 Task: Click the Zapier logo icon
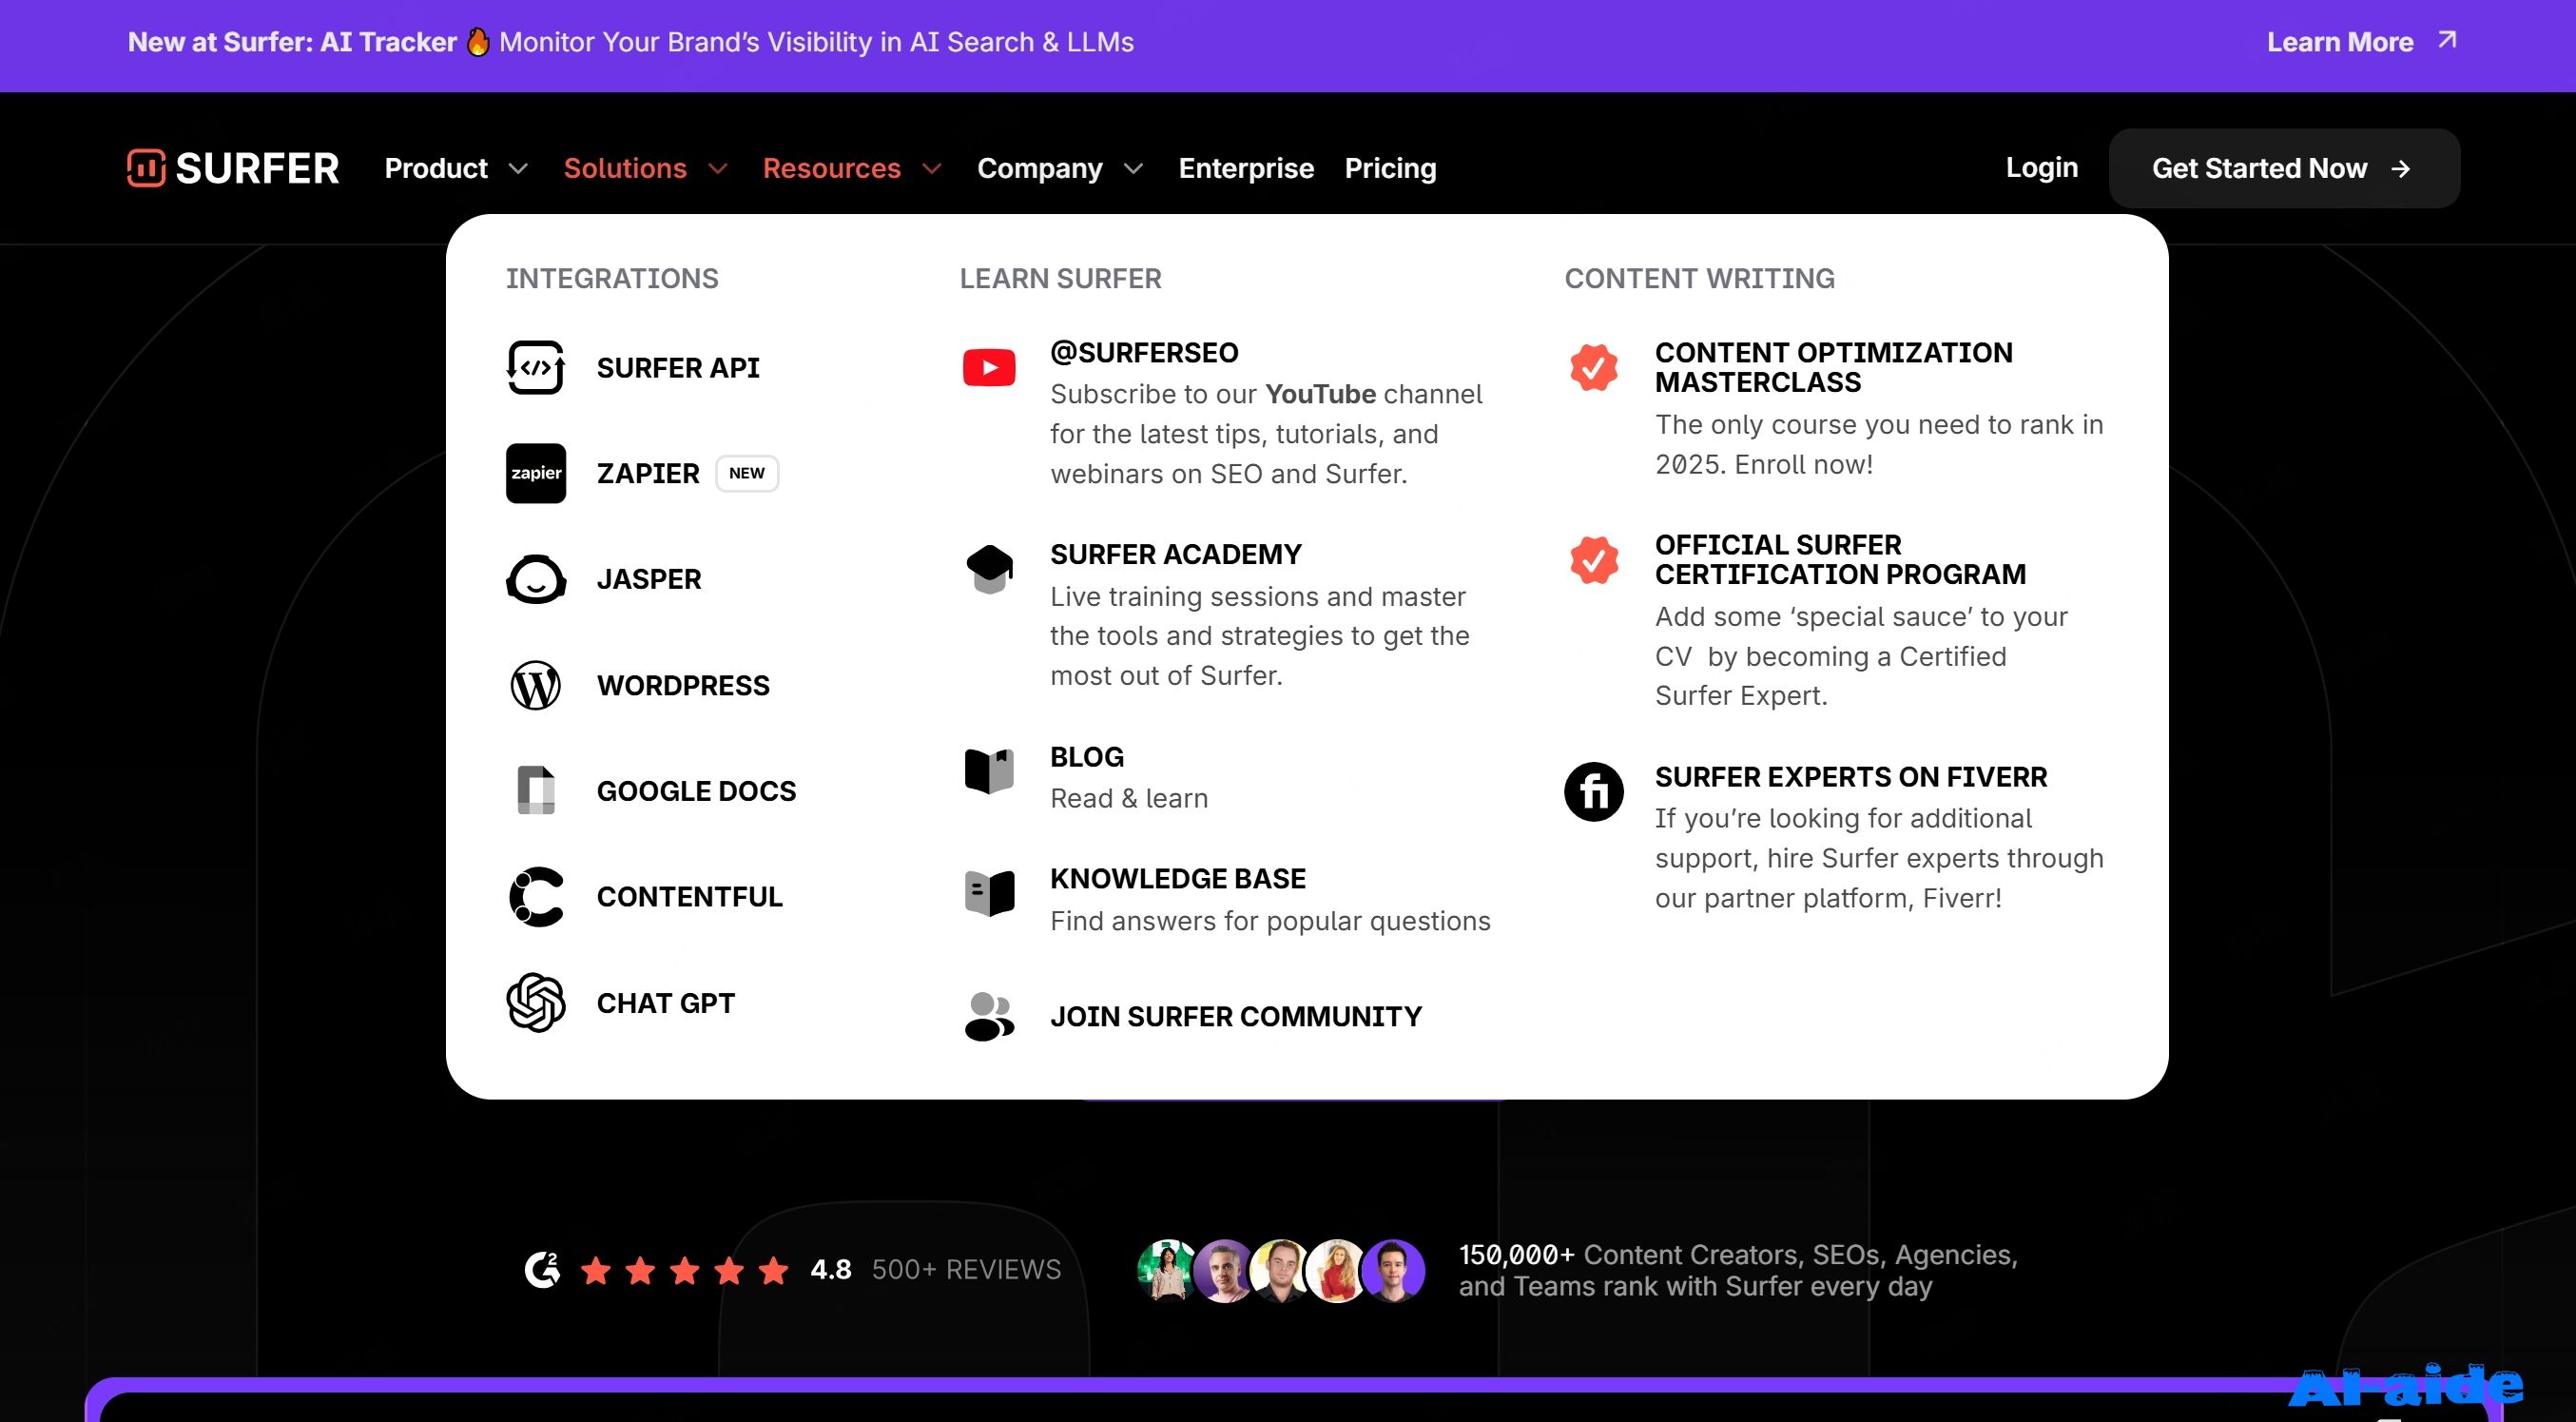(x=536, y=473)
